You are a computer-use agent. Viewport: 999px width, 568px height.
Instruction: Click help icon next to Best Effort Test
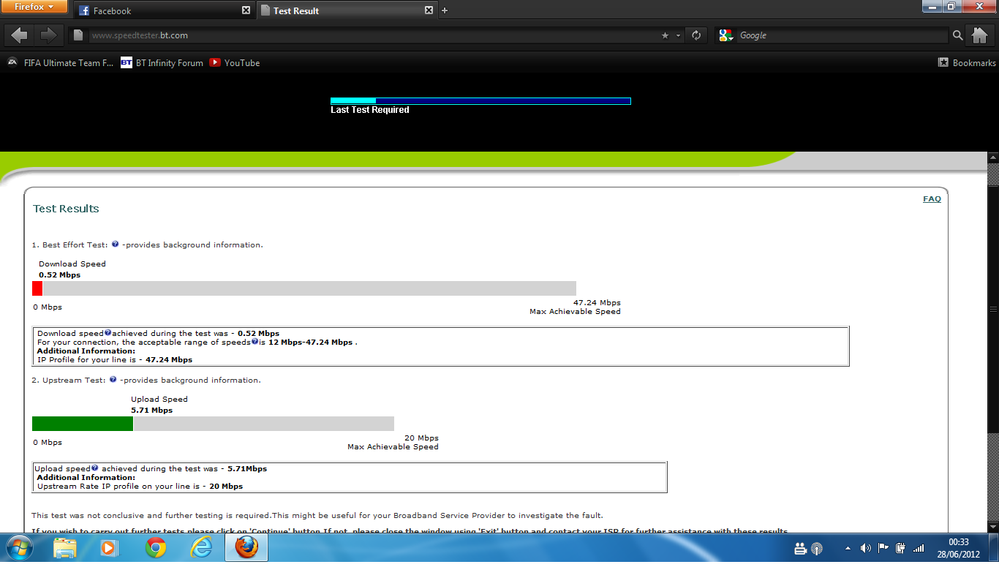pyautogui.click(x=115, y=244)
